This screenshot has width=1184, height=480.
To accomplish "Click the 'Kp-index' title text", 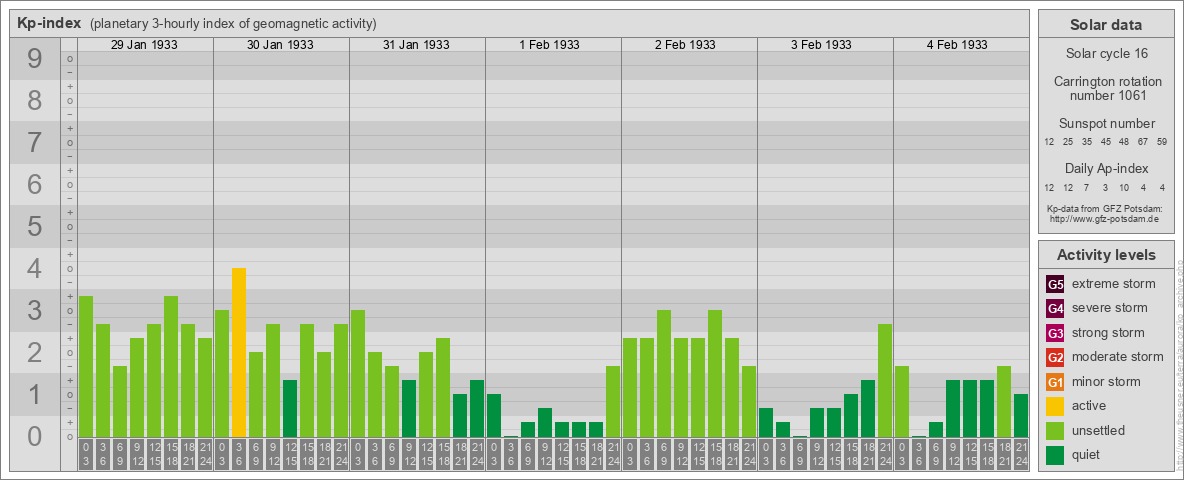I will 49,23.
